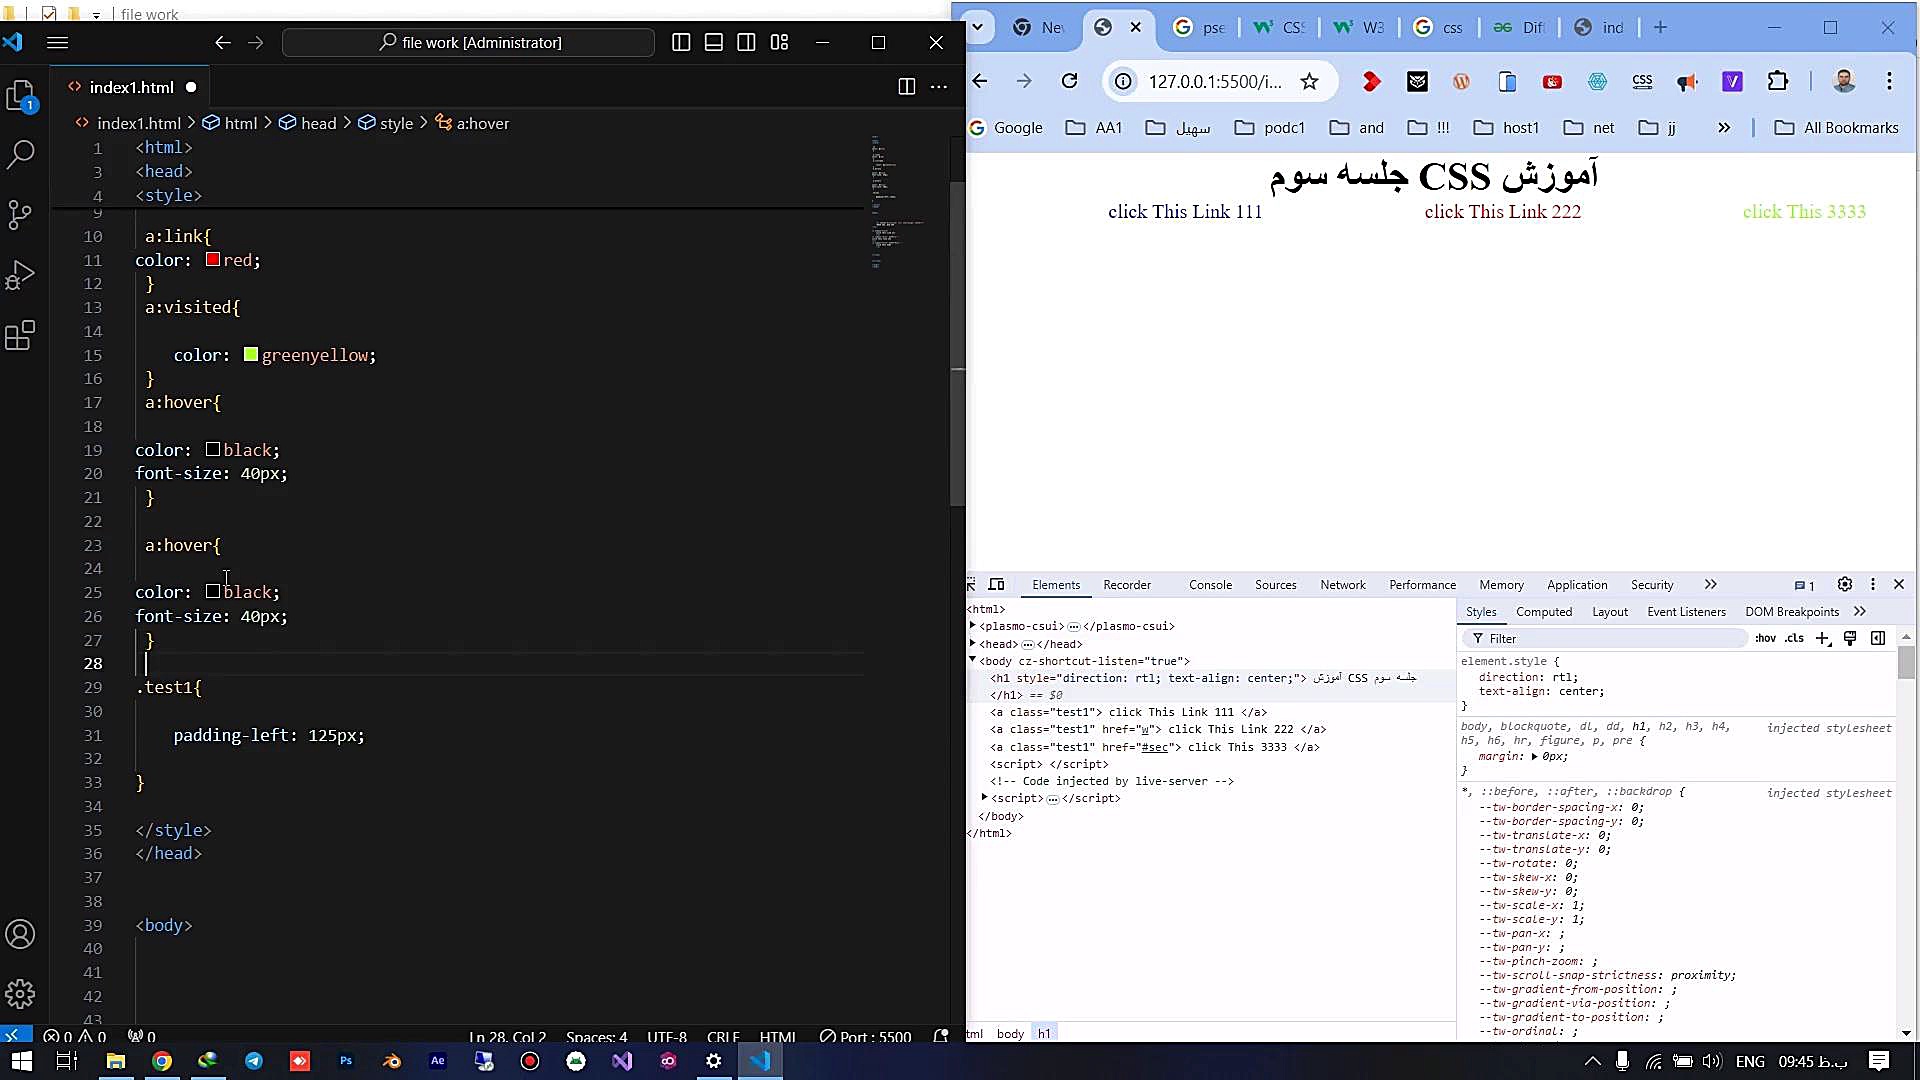Show more bookmarks chevron
This screenshot has height=1080, width=1920.
click(x=1724, y=128)
